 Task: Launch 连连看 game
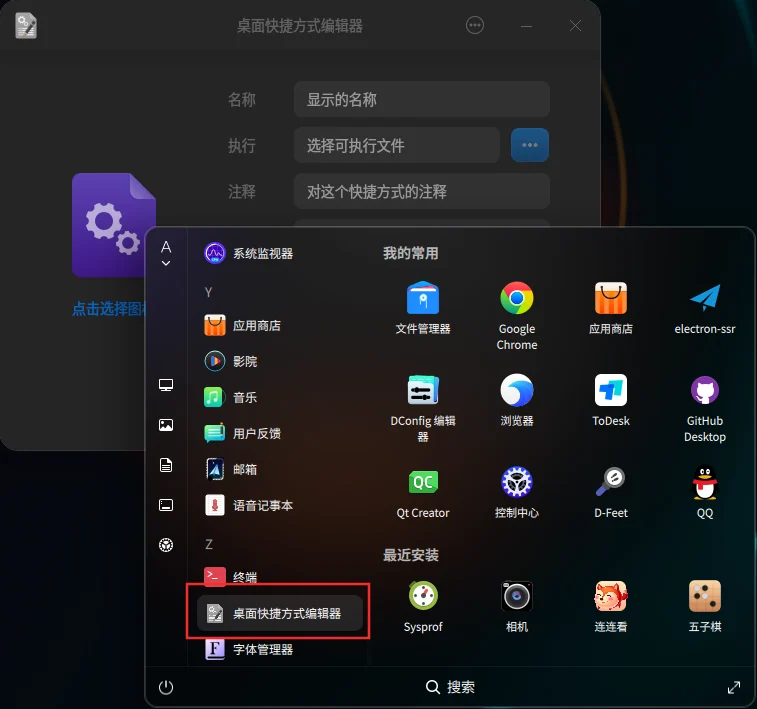click(611, 606)
